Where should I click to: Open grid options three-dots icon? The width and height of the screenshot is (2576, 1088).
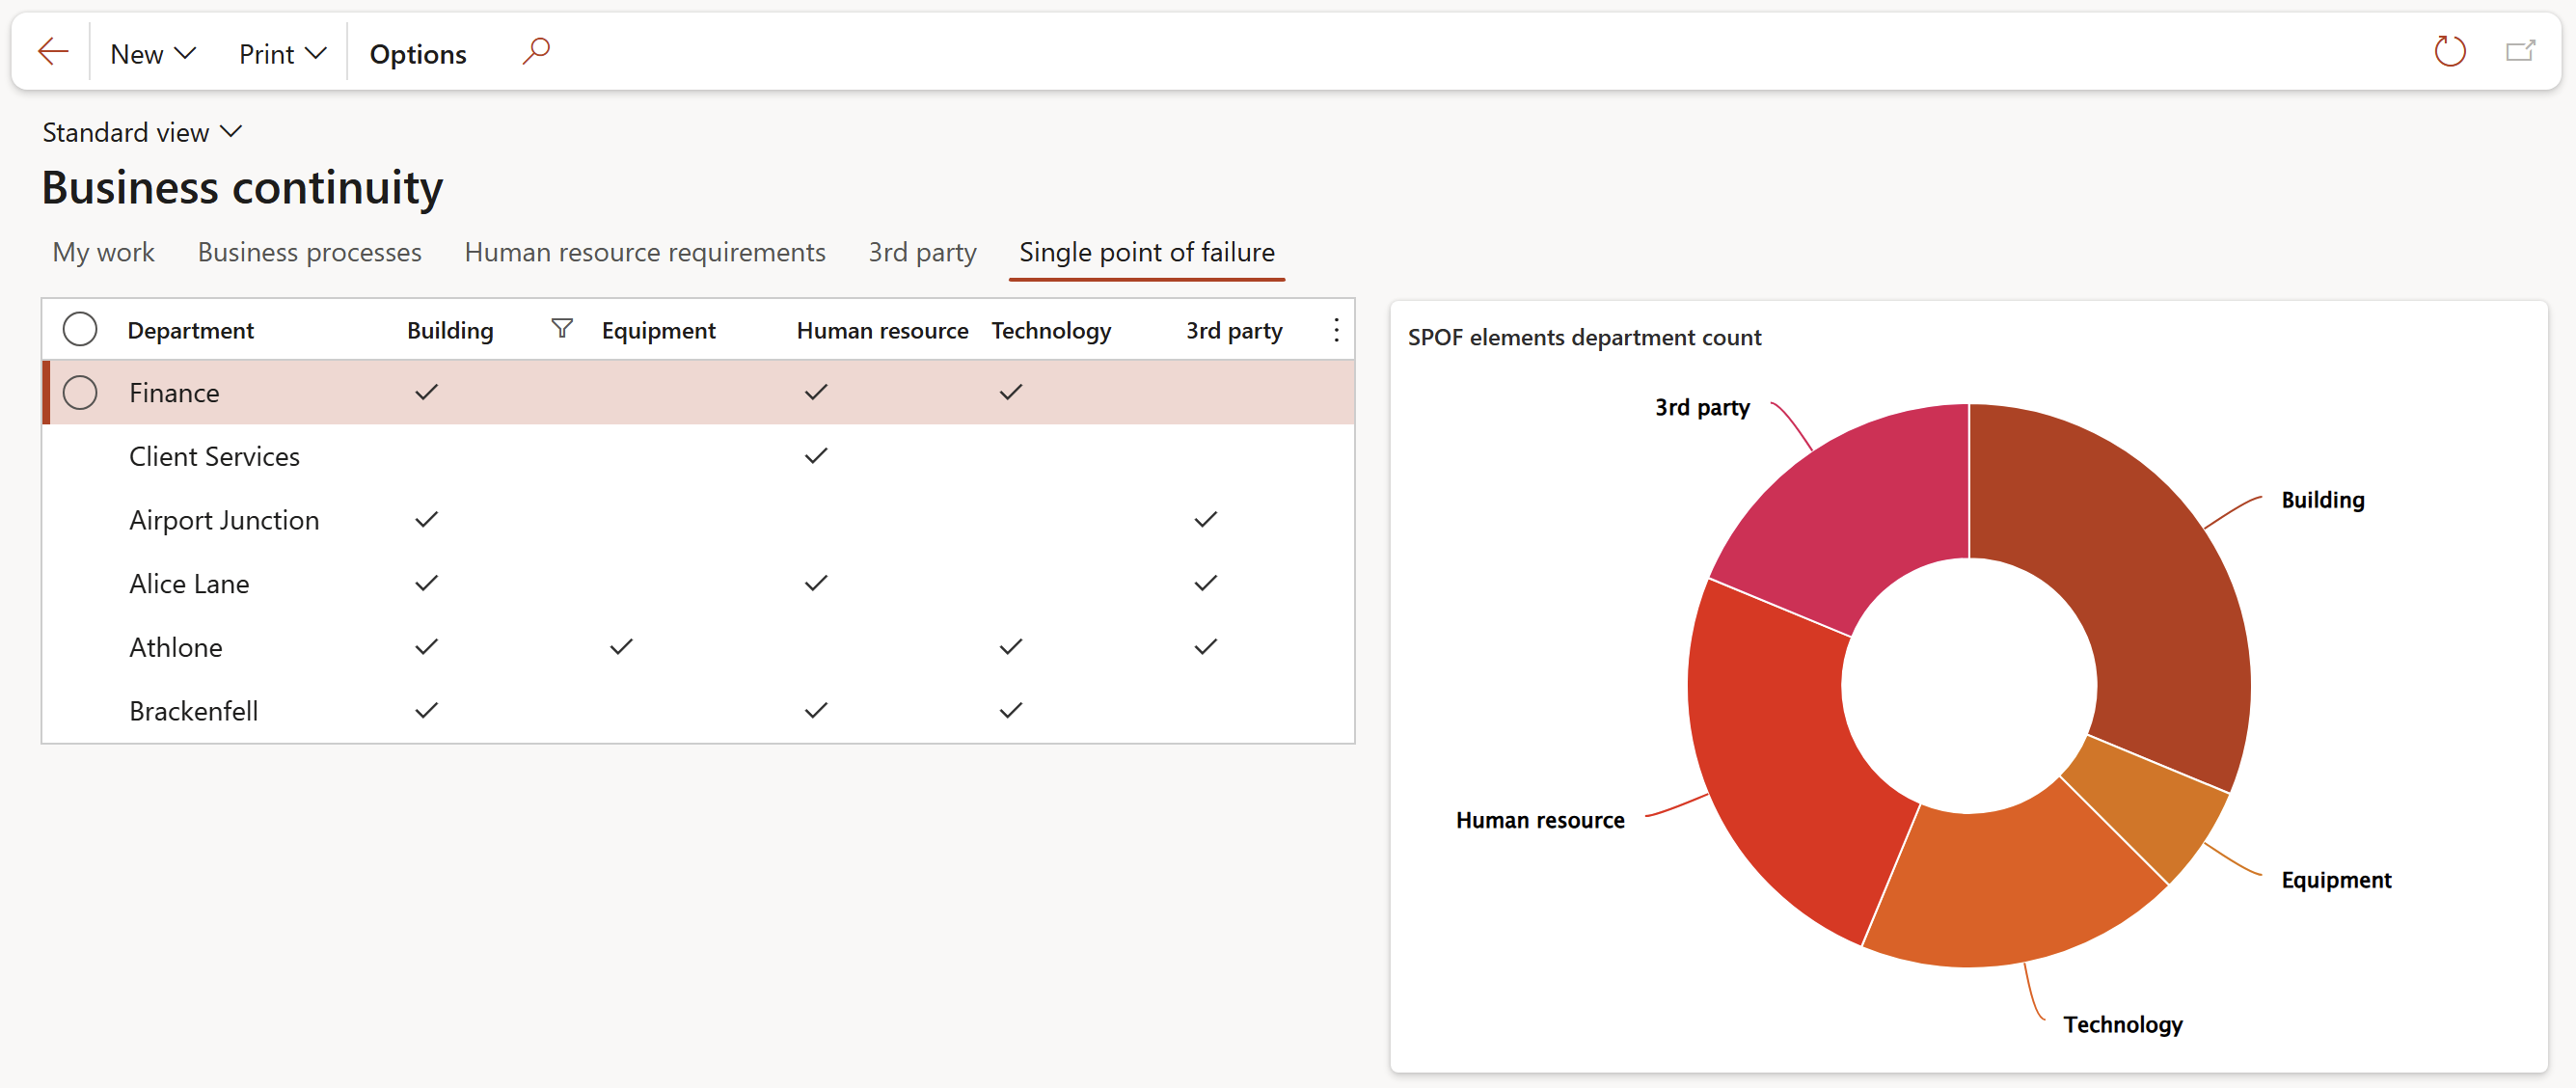point(1336,330)
